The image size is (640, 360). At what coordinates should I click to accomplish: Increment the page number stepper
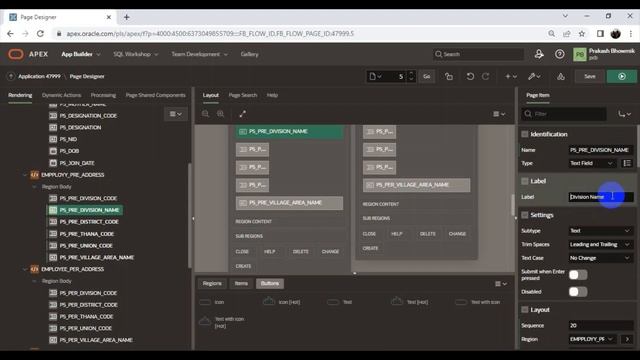click(x=411, y=73)
